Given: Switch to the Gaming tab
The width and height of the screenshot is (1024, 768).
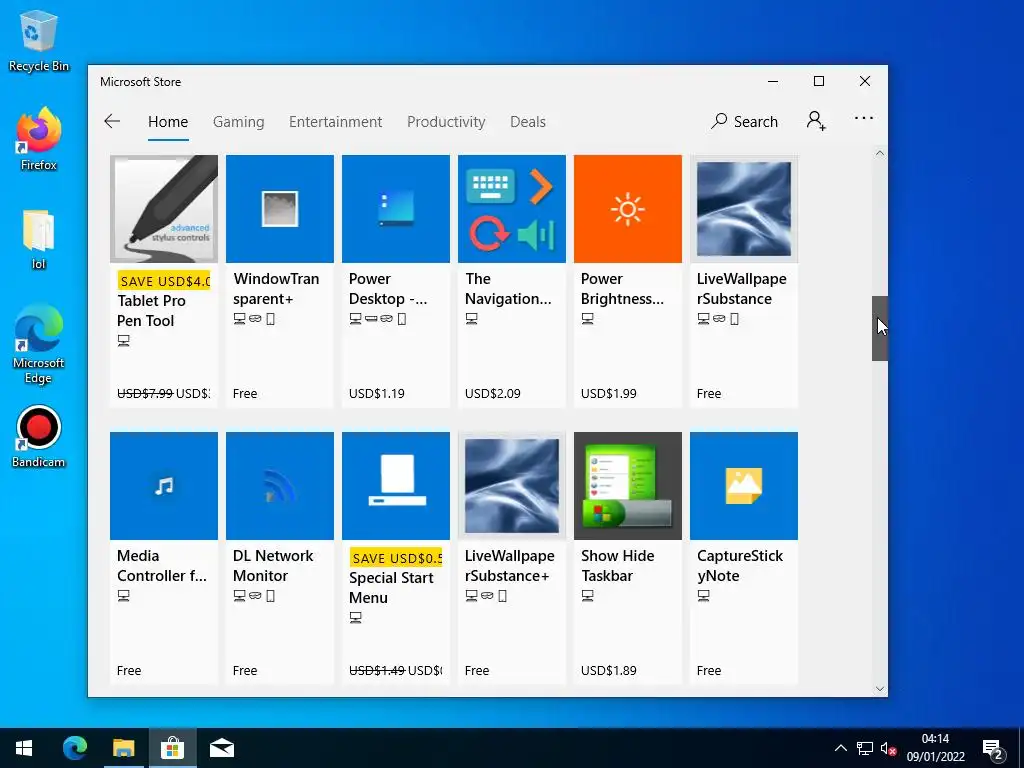Looking at the screenshot, I should (x=238, y=121).
